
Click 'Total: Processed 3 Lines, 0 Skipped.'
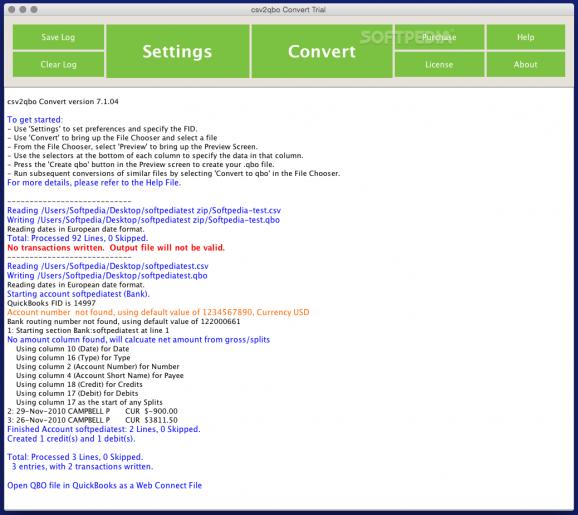point(75,457)
